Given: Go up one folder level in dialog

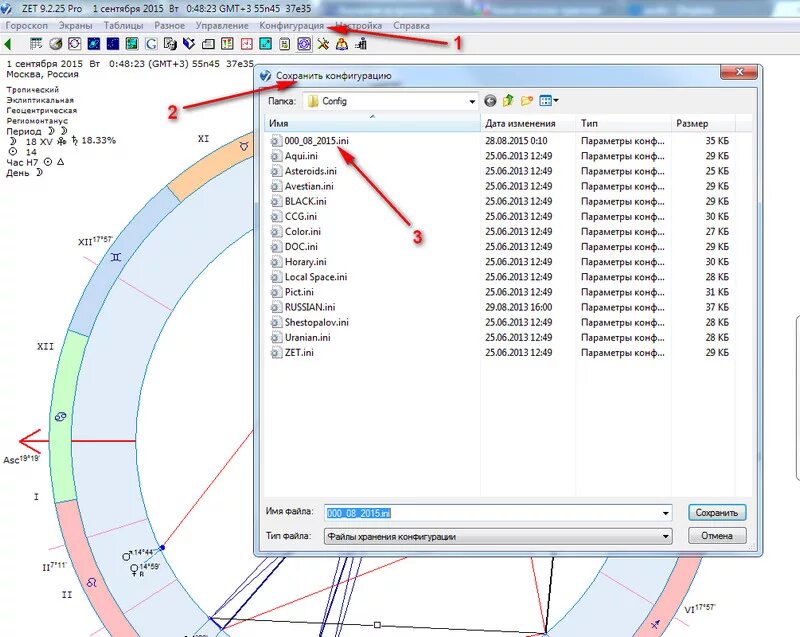Looking at the screenshot, I should pyautogui.click(x=508, y=101).
